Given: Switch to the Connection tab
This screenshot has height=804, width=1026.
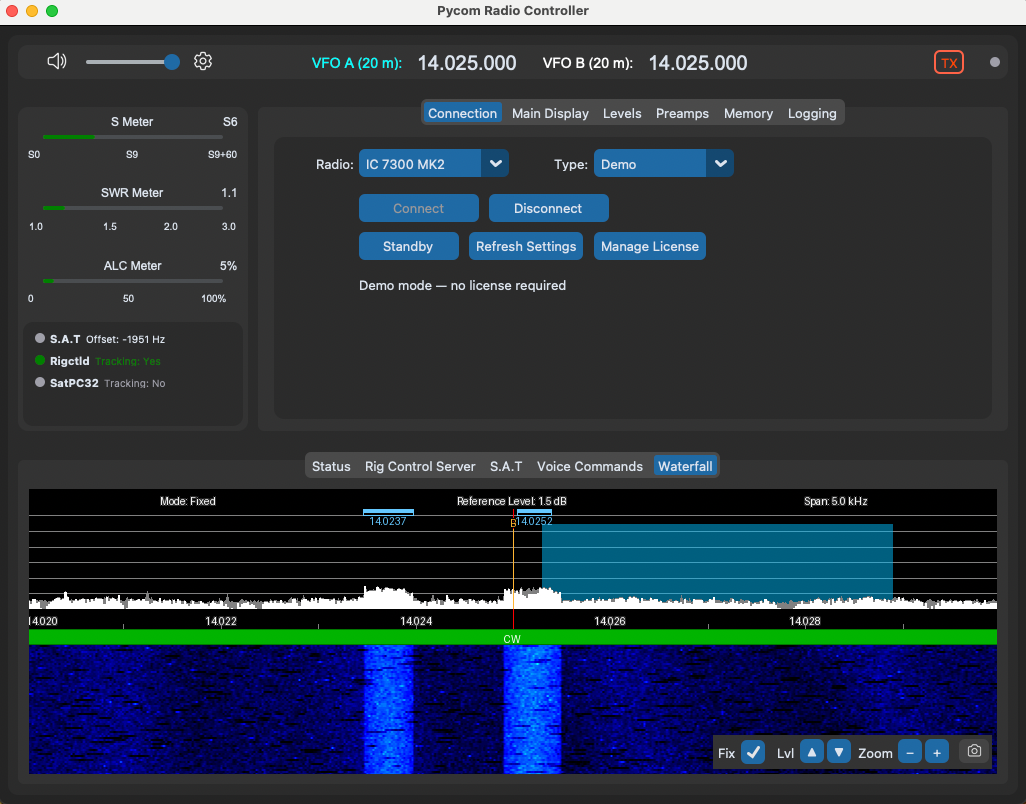Looking at the screenshot, I should [463, 113].
